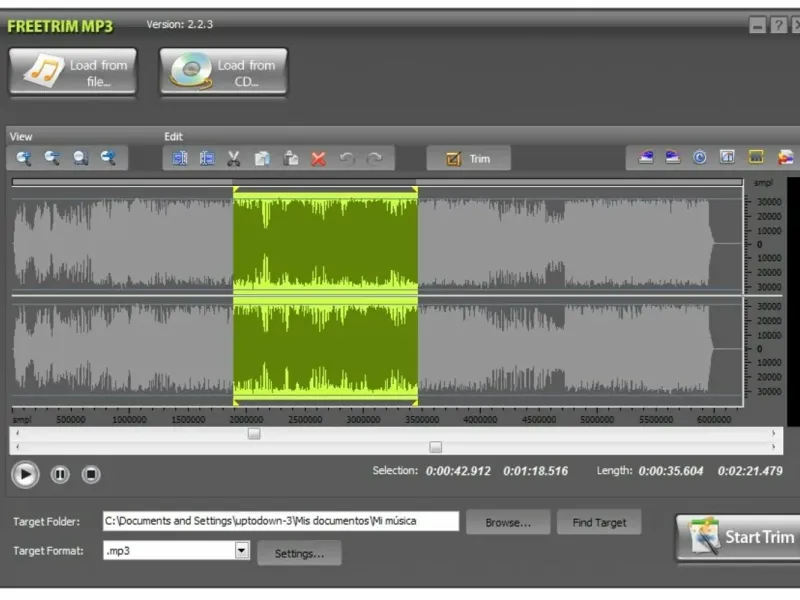Click the Target Folder path field

tap(280, 521)
